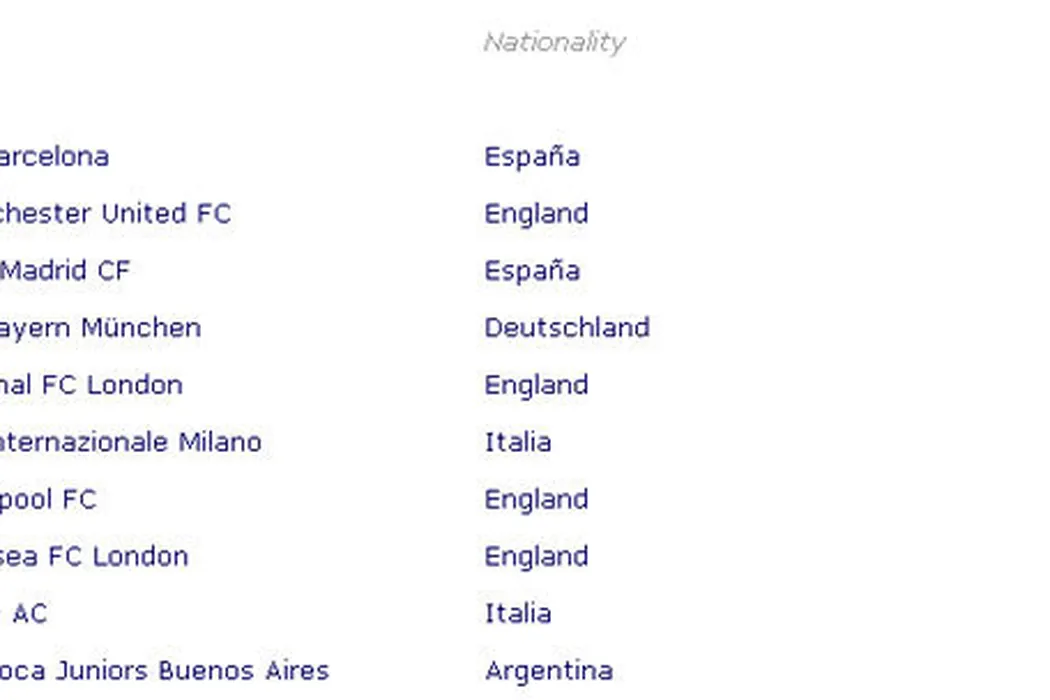Open the Argentina nationality link
The image size is (1050, 700).
click(549, 670)
